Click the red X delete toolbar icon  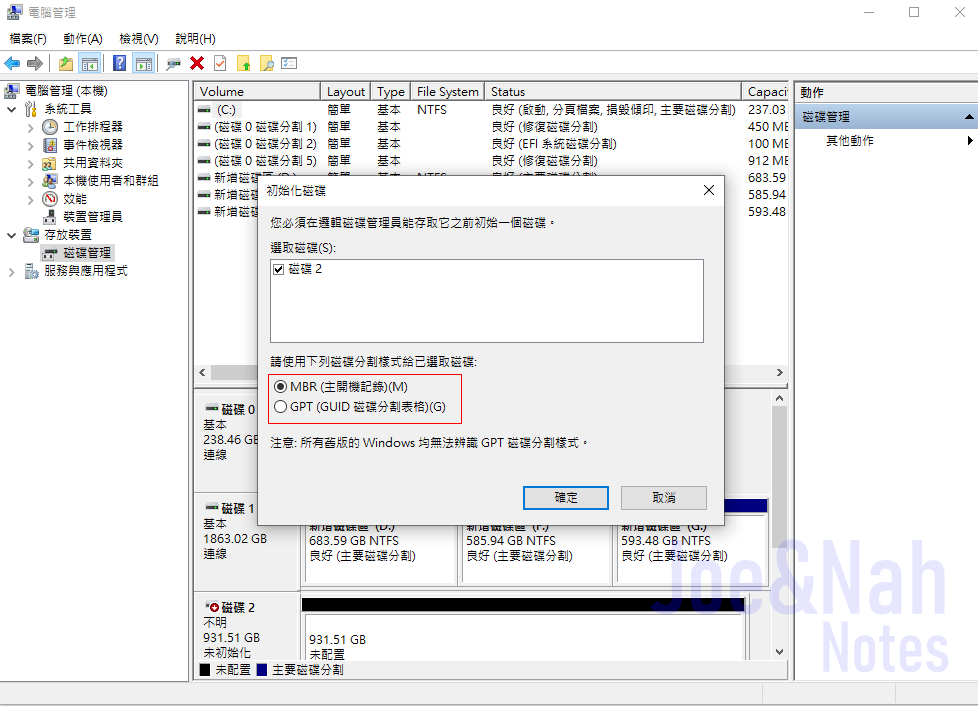click(195, 62)
